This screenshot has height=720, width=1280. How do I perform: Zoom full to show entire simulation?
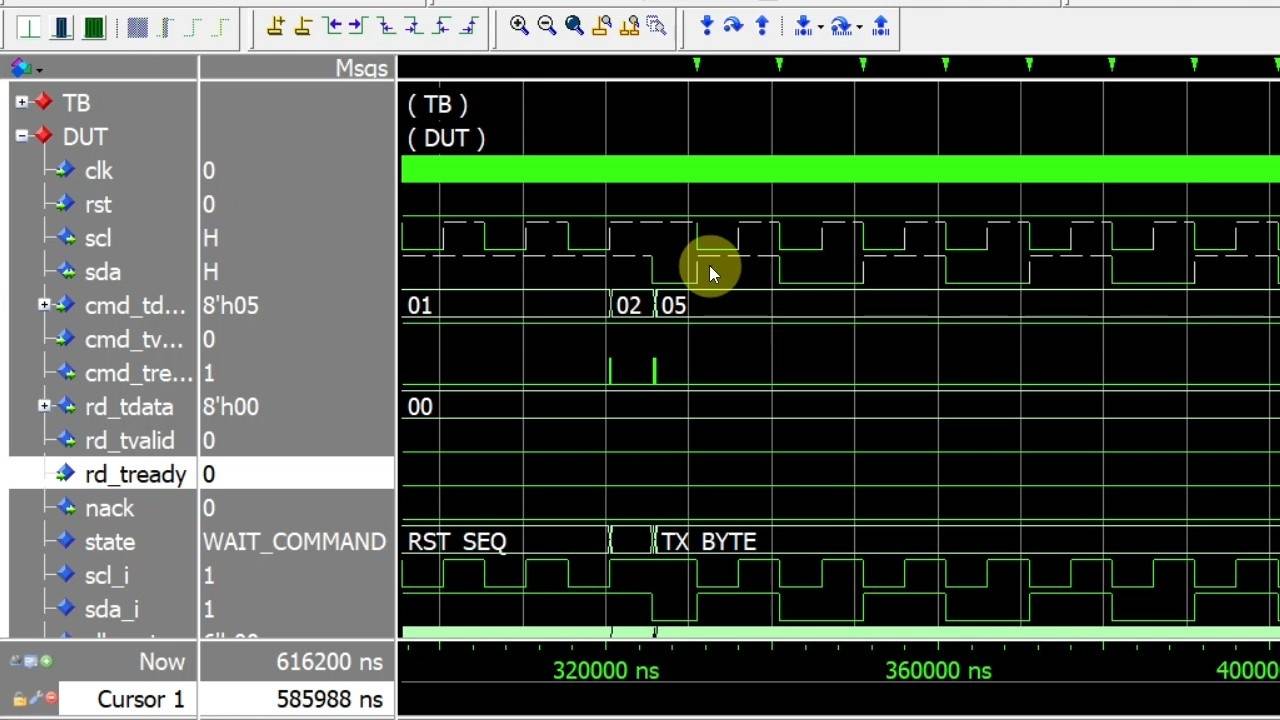[x=574, y=26]
